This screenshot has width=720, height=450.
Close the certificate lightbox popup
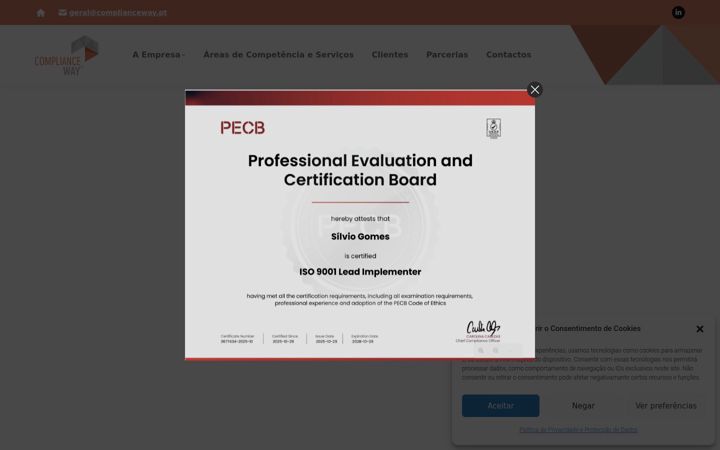[x=534, y=90]
